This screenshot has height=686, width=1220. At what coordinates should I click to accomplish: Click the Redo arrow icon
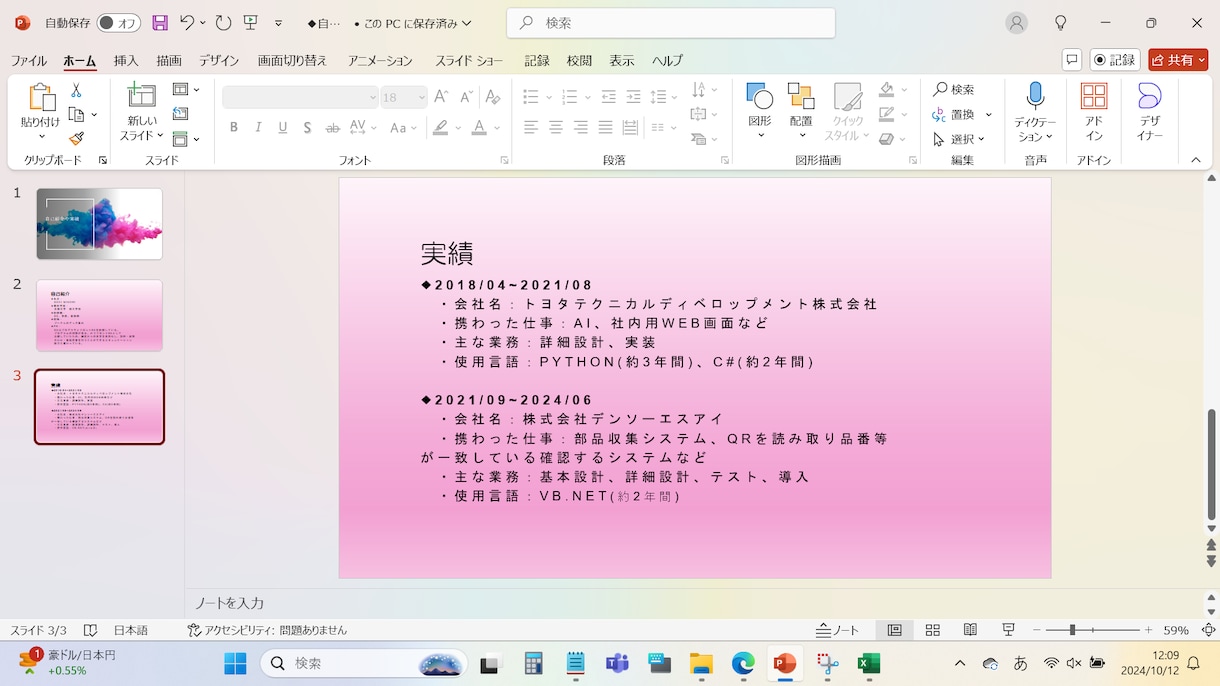[223, 22]
